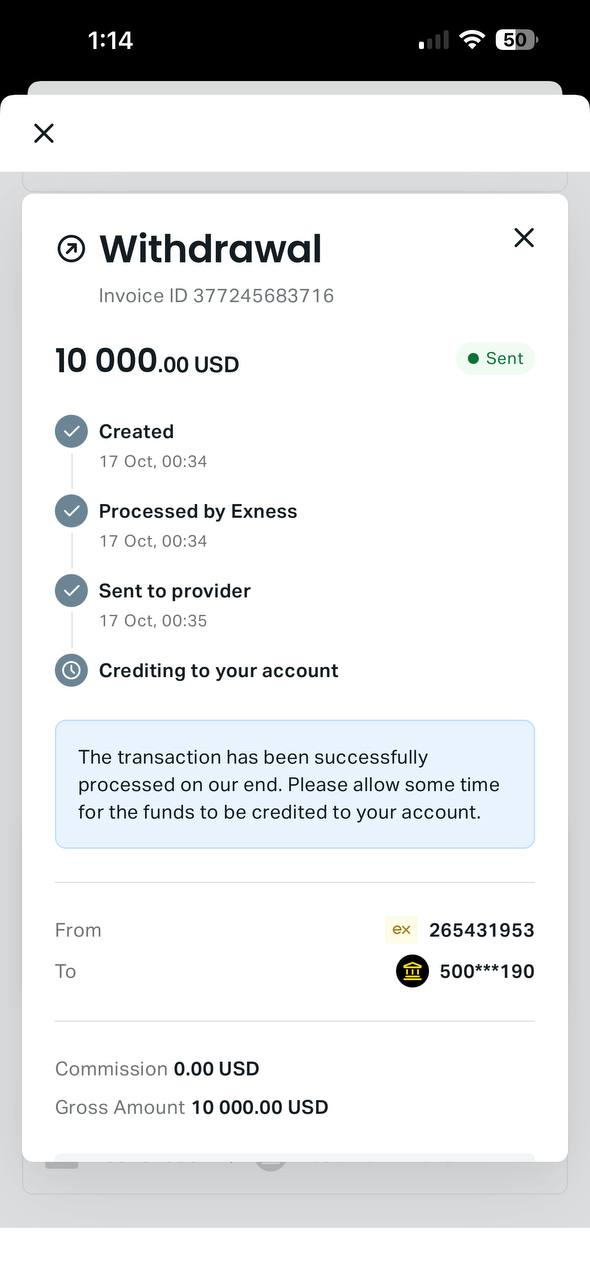Viewport: 590px width, 1280px height.
Task: Tap the Exness 'ex' account logo
Action: tap(401, 930)
